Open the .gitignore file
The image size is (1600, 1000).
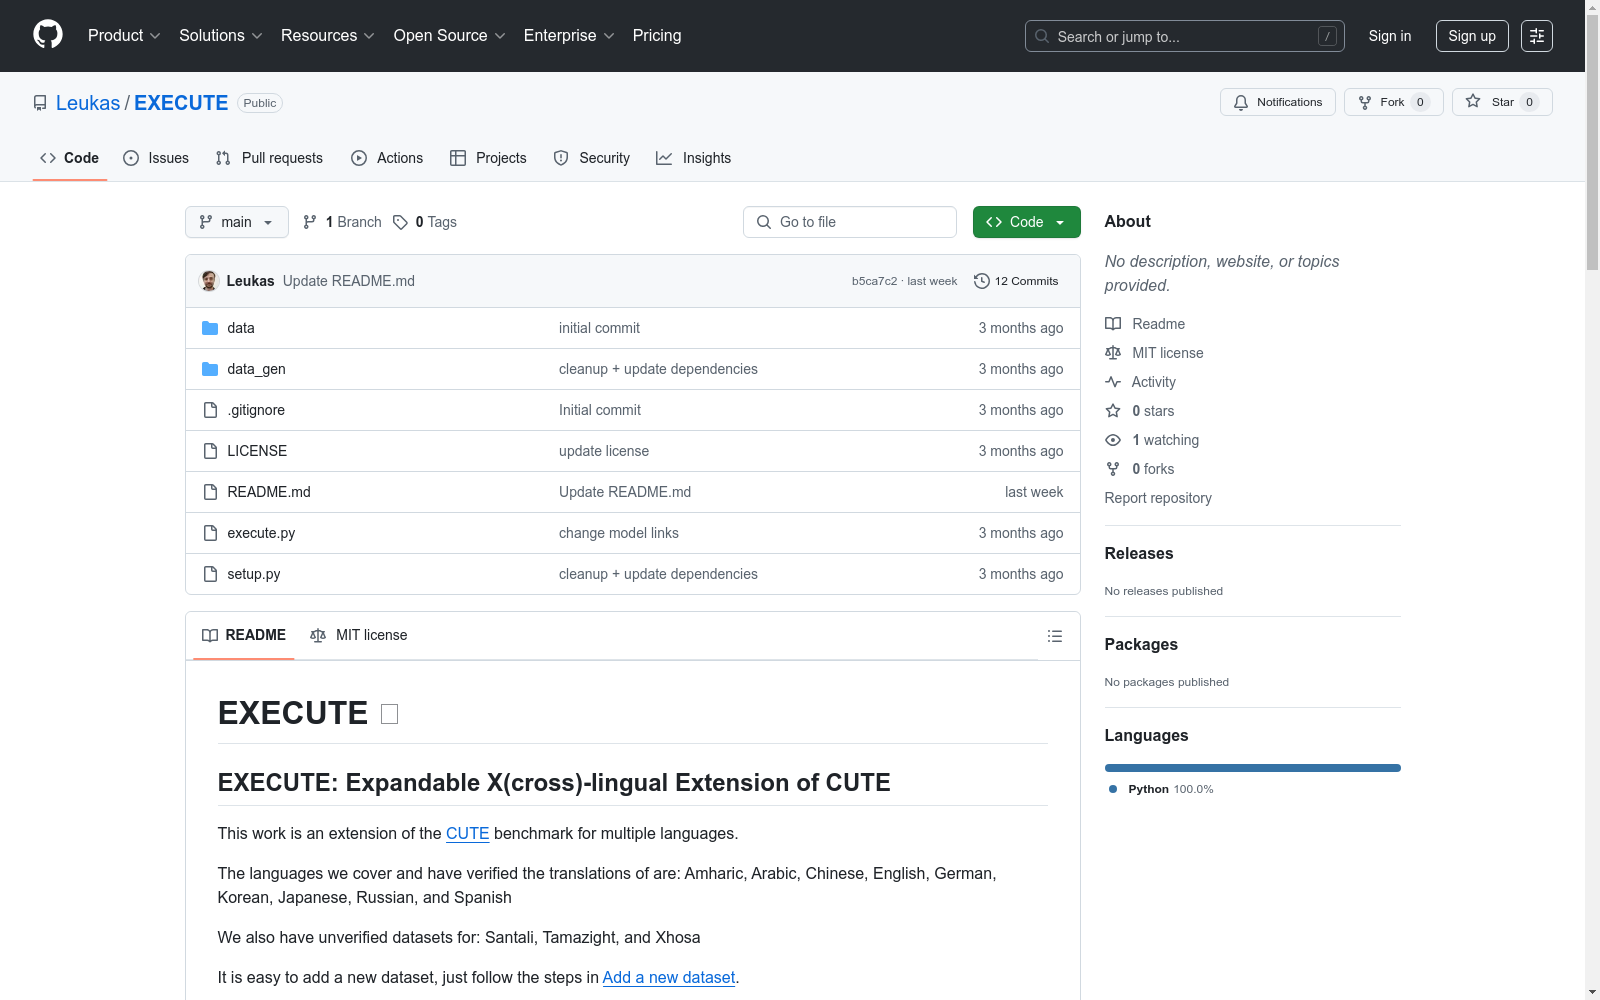click(x=256, y=410)
